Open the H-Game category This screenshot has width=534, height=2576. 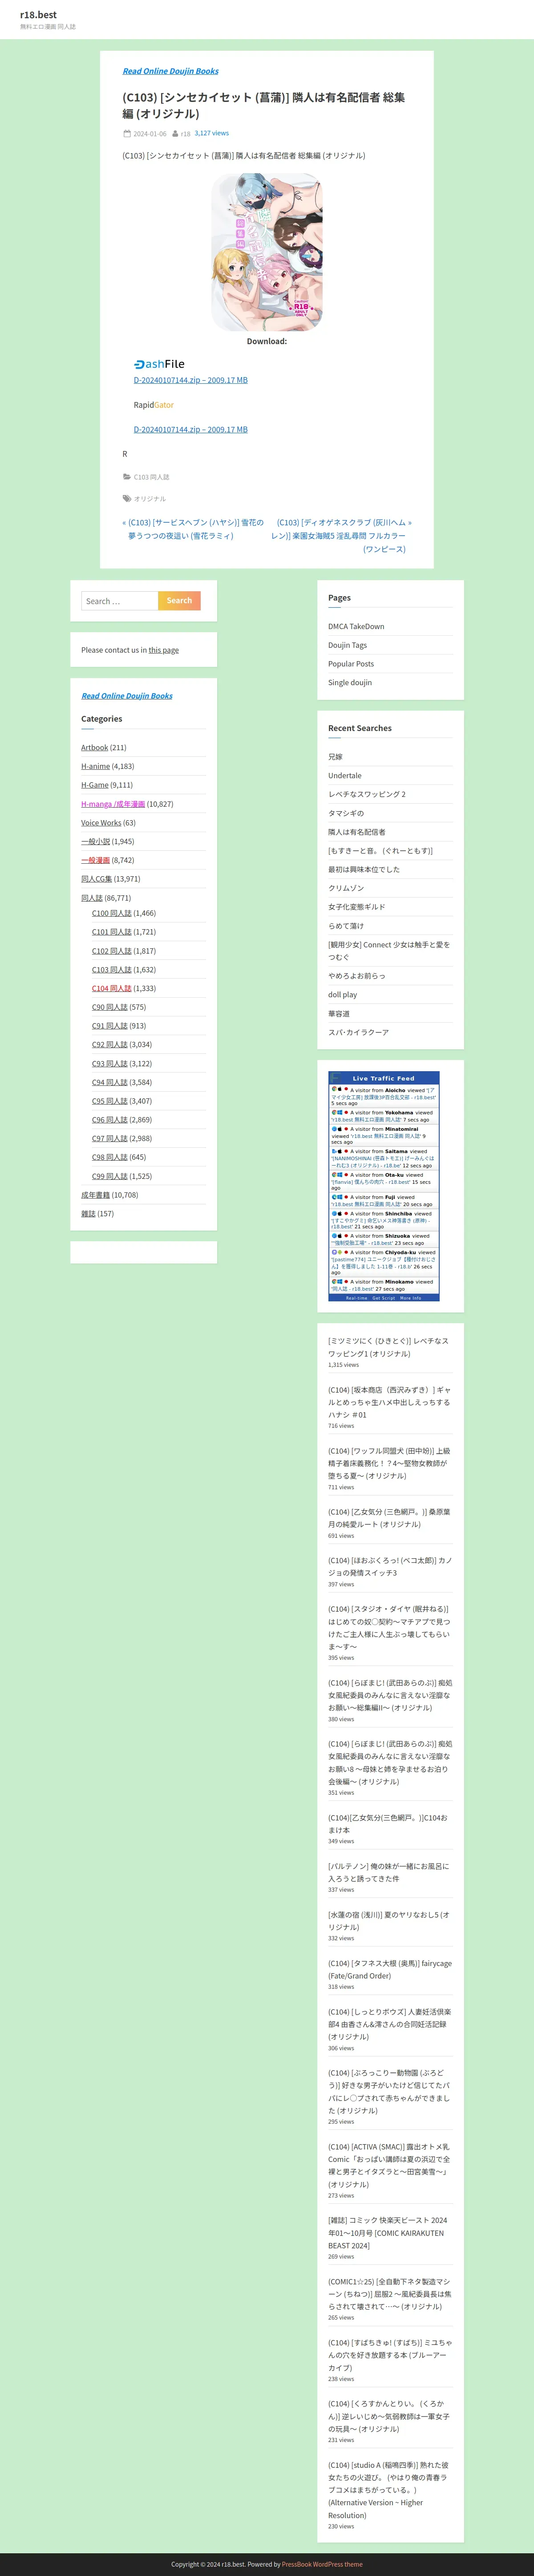[x=94, y=785]
